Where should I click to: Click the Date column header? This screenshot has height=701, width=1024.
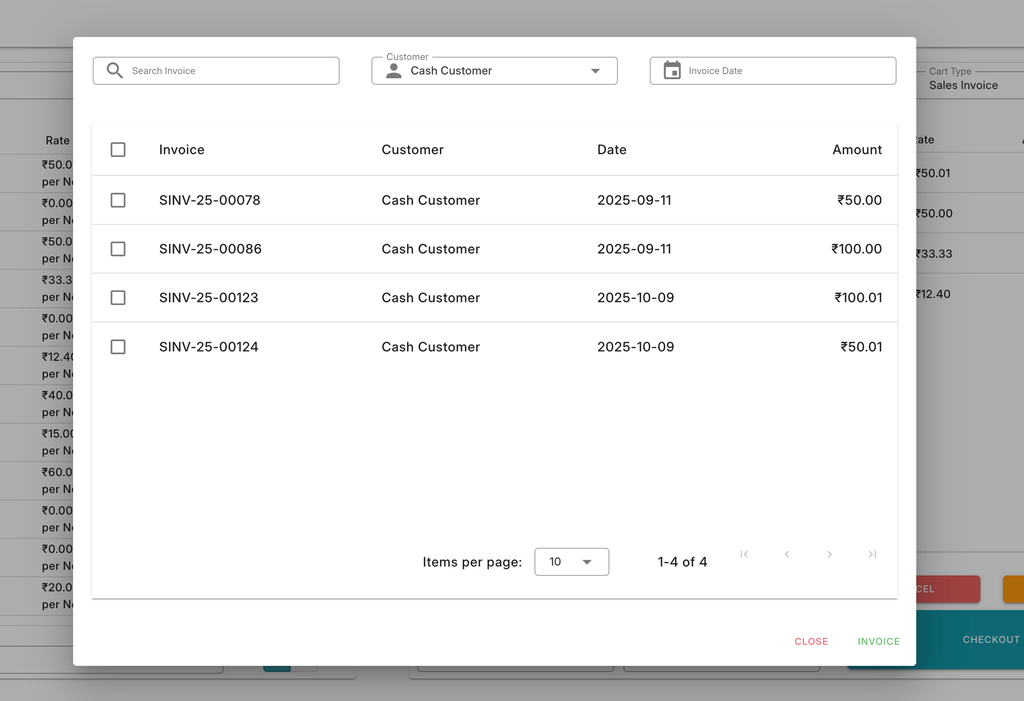click(612, 150)
